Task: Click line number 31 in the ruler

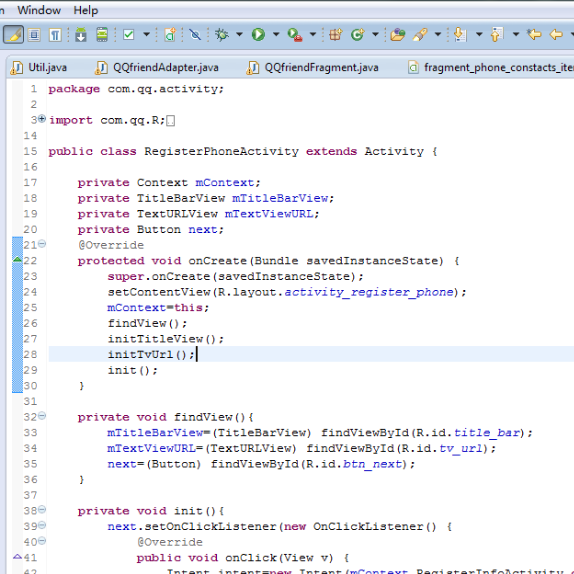Action: click(30, 401)
